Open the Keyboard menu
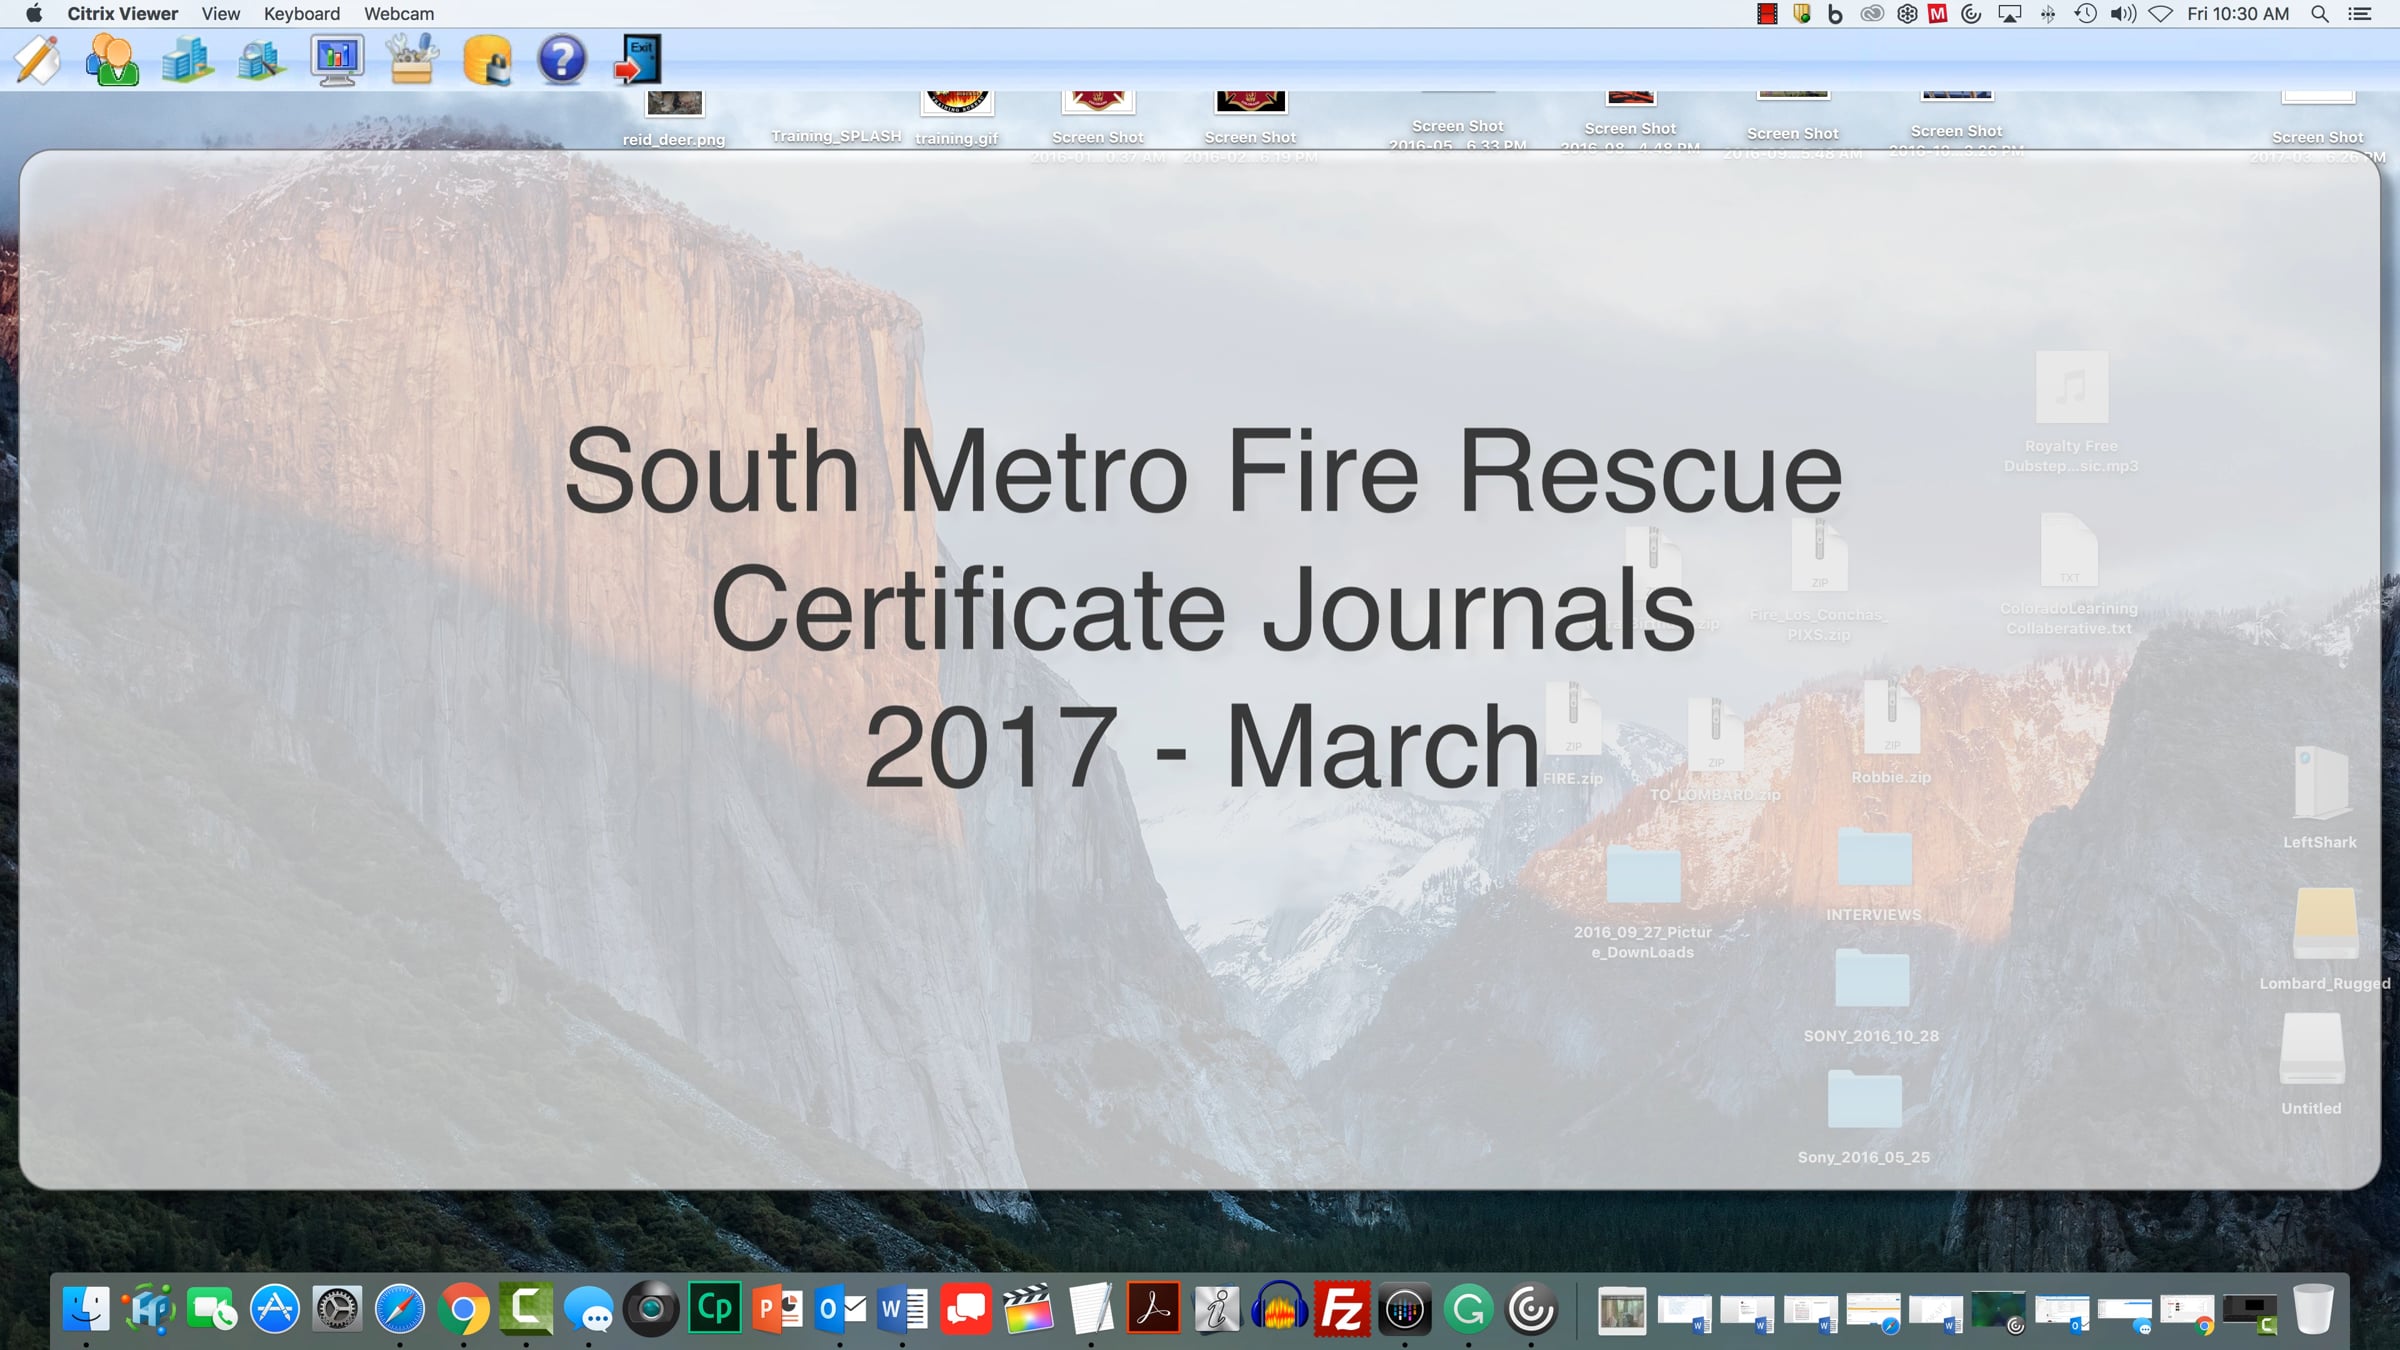2400x1350 pixels. (x=301, y=14)
